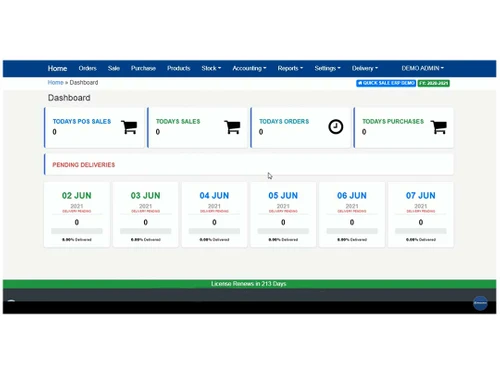The width and height of the screenshot is (500, 375).
Task: Open the Reports dropdown menu
Action: [290, 68]
